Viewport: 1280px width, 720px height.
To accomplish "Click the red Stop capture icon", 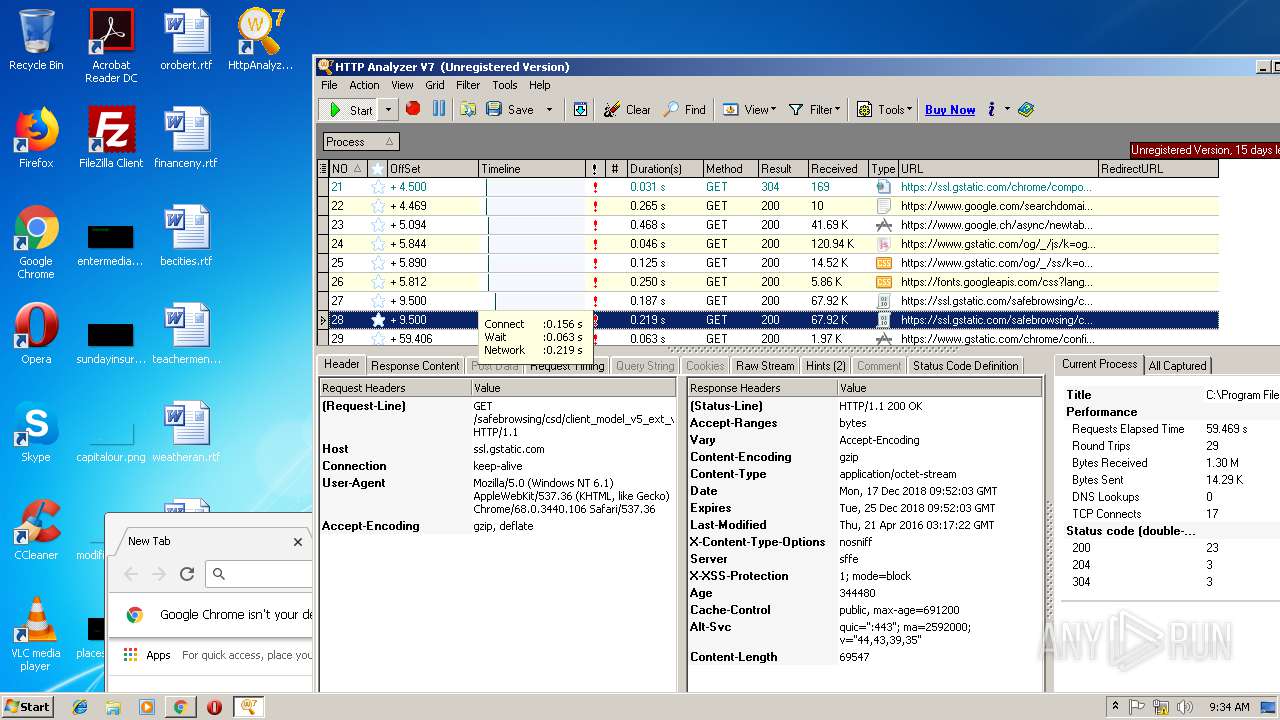I will (x=413, y=109).
